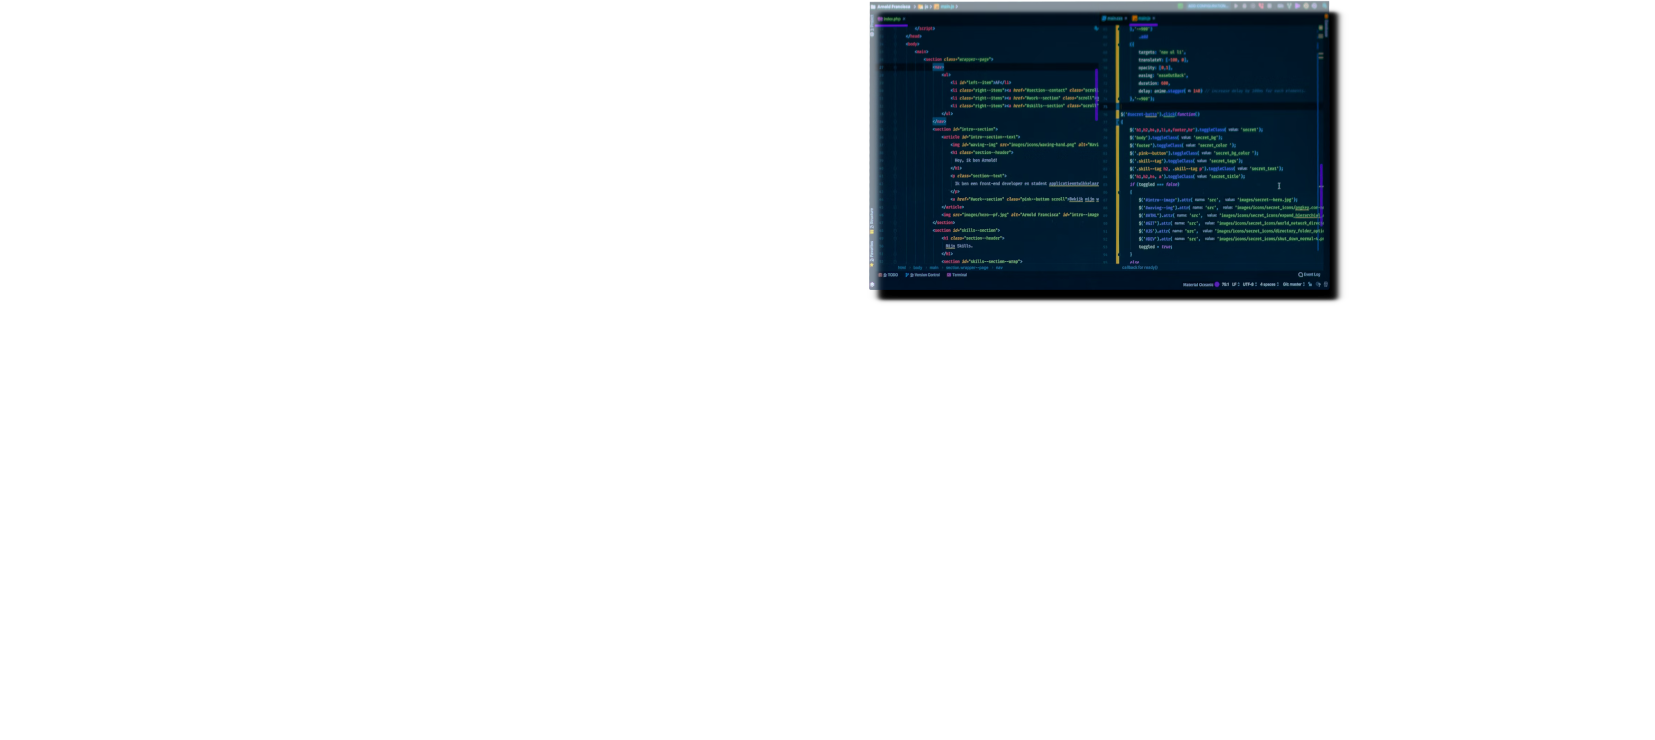Open the Add Configuration dropdown

tap(1208, 6)
